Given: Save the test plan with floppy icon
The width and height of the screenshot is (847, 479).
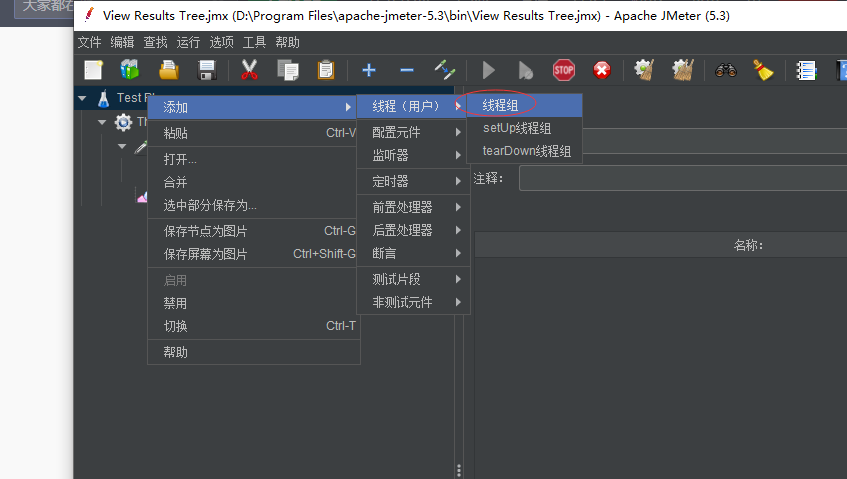Looking at the screenshot, I should [207, 70].
